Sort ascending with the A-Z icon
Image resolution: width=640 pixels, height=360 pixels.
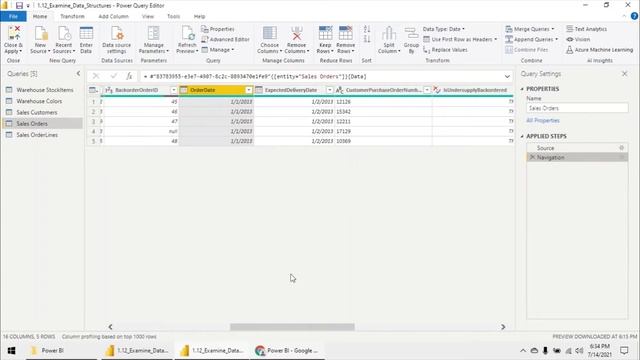(x=367, y=29)
